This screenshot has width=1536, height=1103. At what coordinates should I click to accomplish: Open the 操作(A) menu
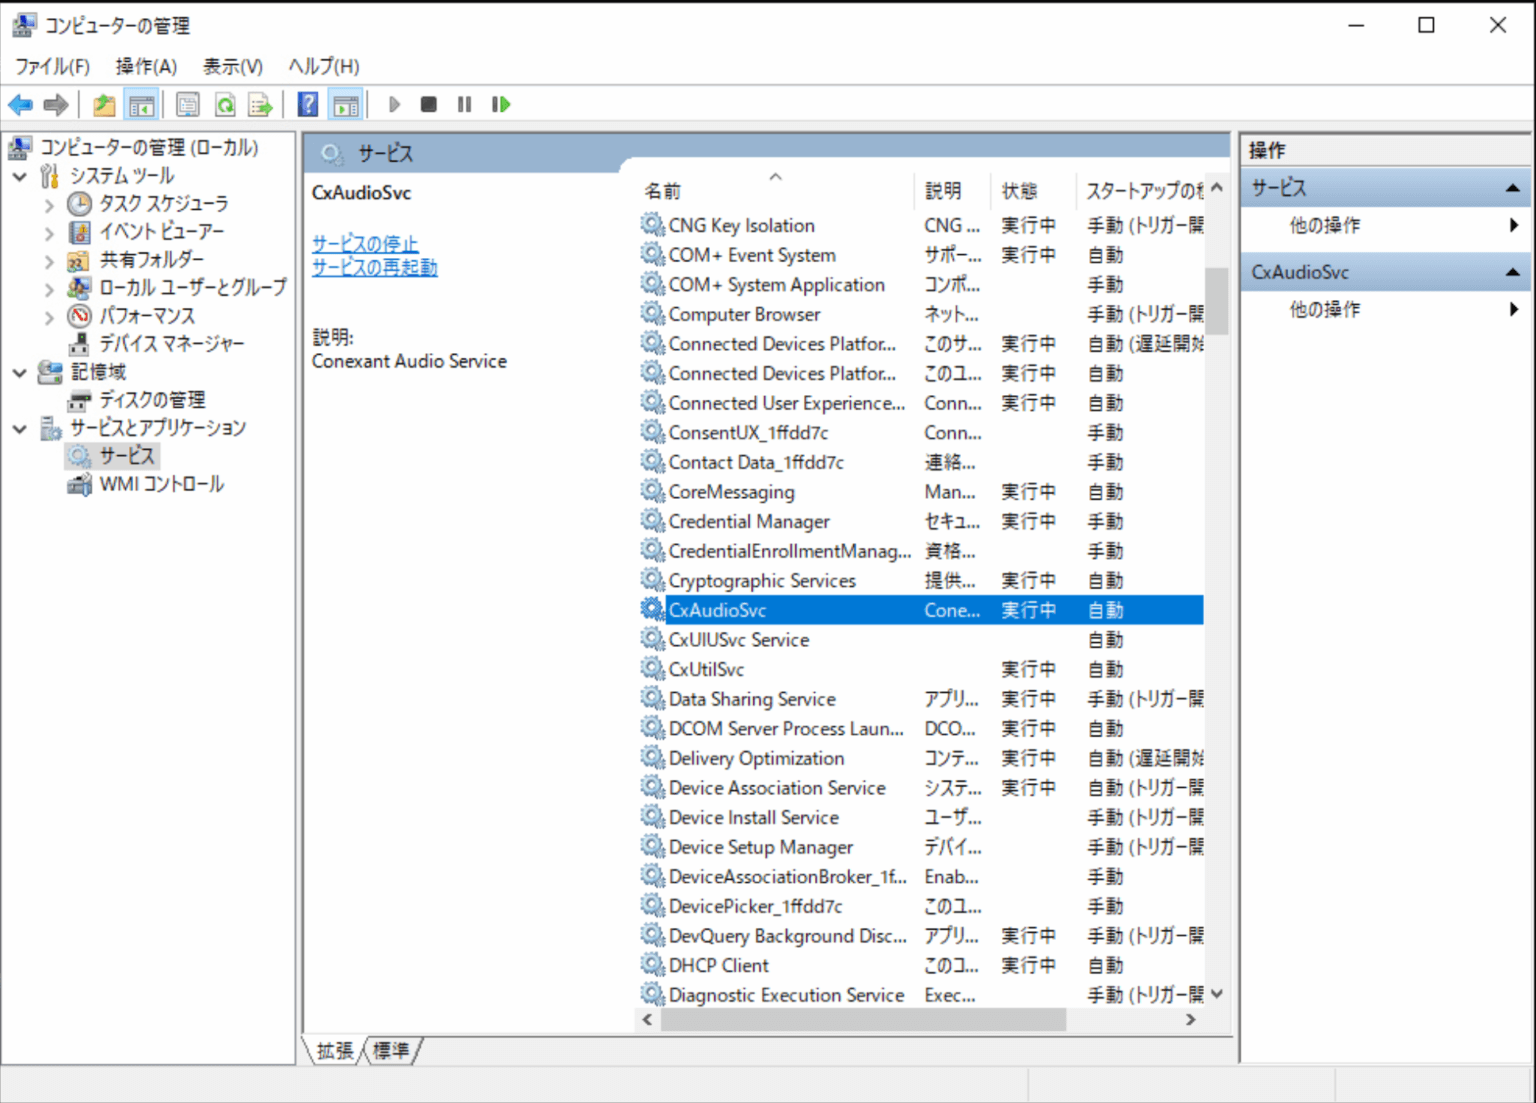coord(146,66)
